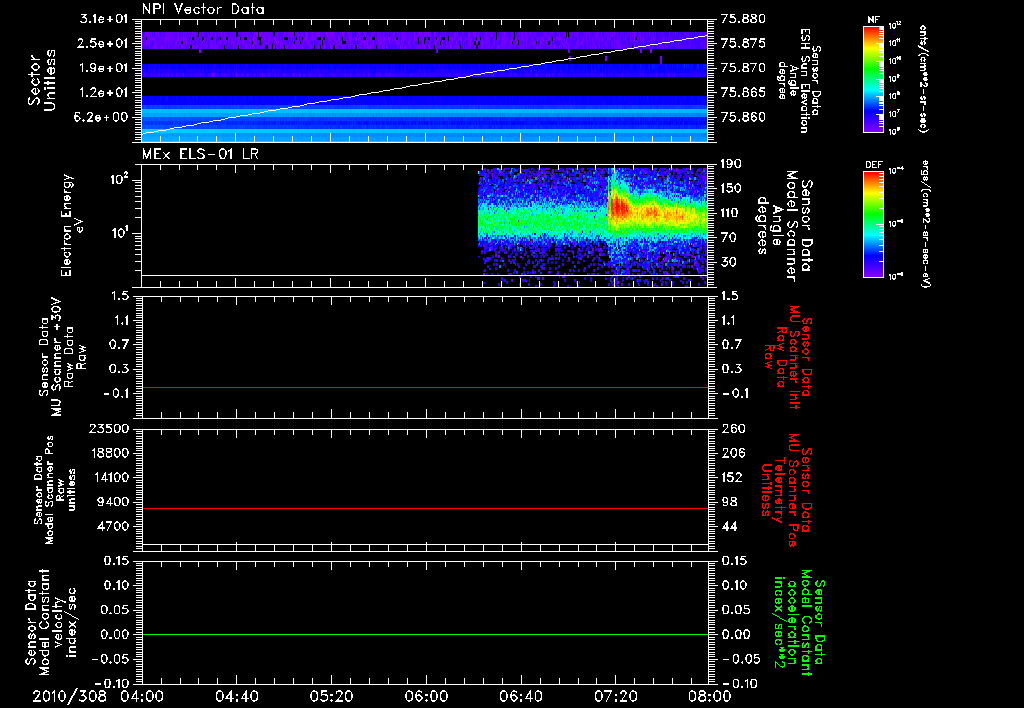This screenshot has width=1024, height=708.
Task: Select the NPI Vector Data panel title
Action: (x=203, y=9)
